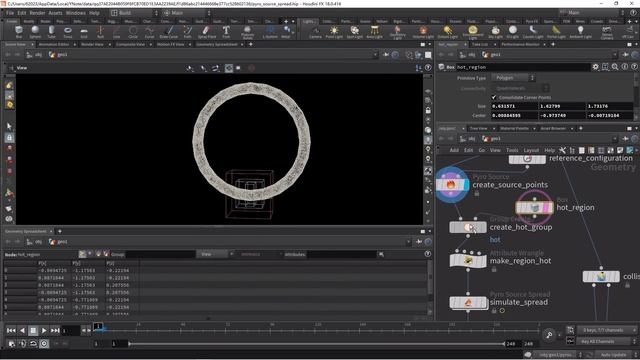Open the Render menu

point(37,13)
